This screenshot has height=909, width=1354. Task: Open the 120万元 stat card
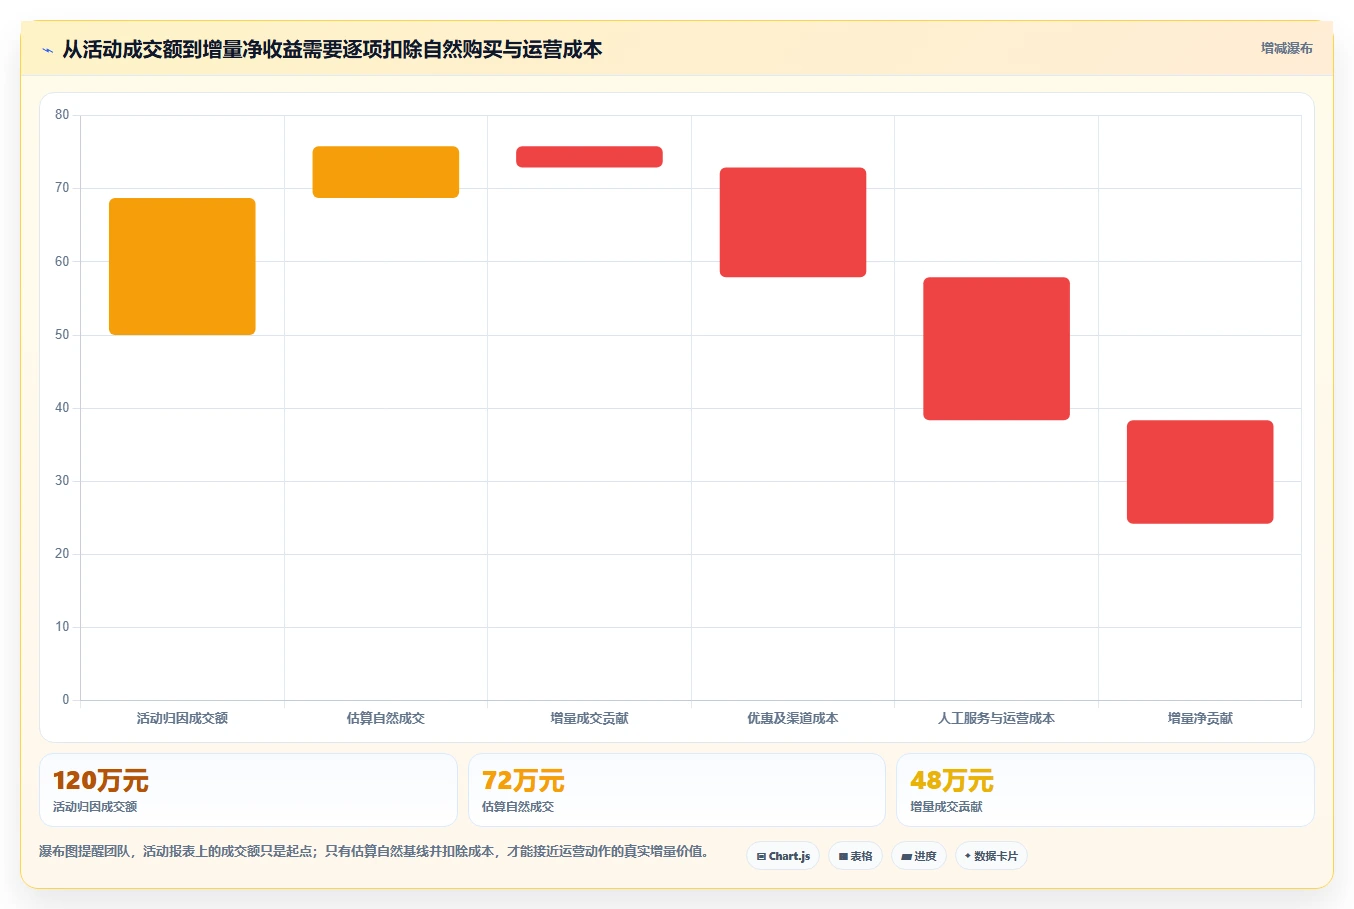[x=248, y=790]
